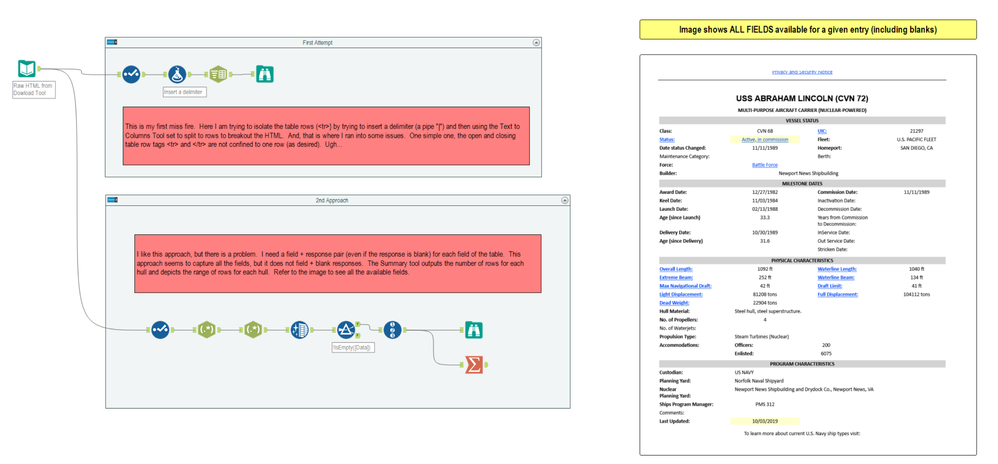The height and width of the screenshot is (464, 998).
Task: Select the RegEx tool feeding the Multi-Row Formula tool
Action: point(253,330)
